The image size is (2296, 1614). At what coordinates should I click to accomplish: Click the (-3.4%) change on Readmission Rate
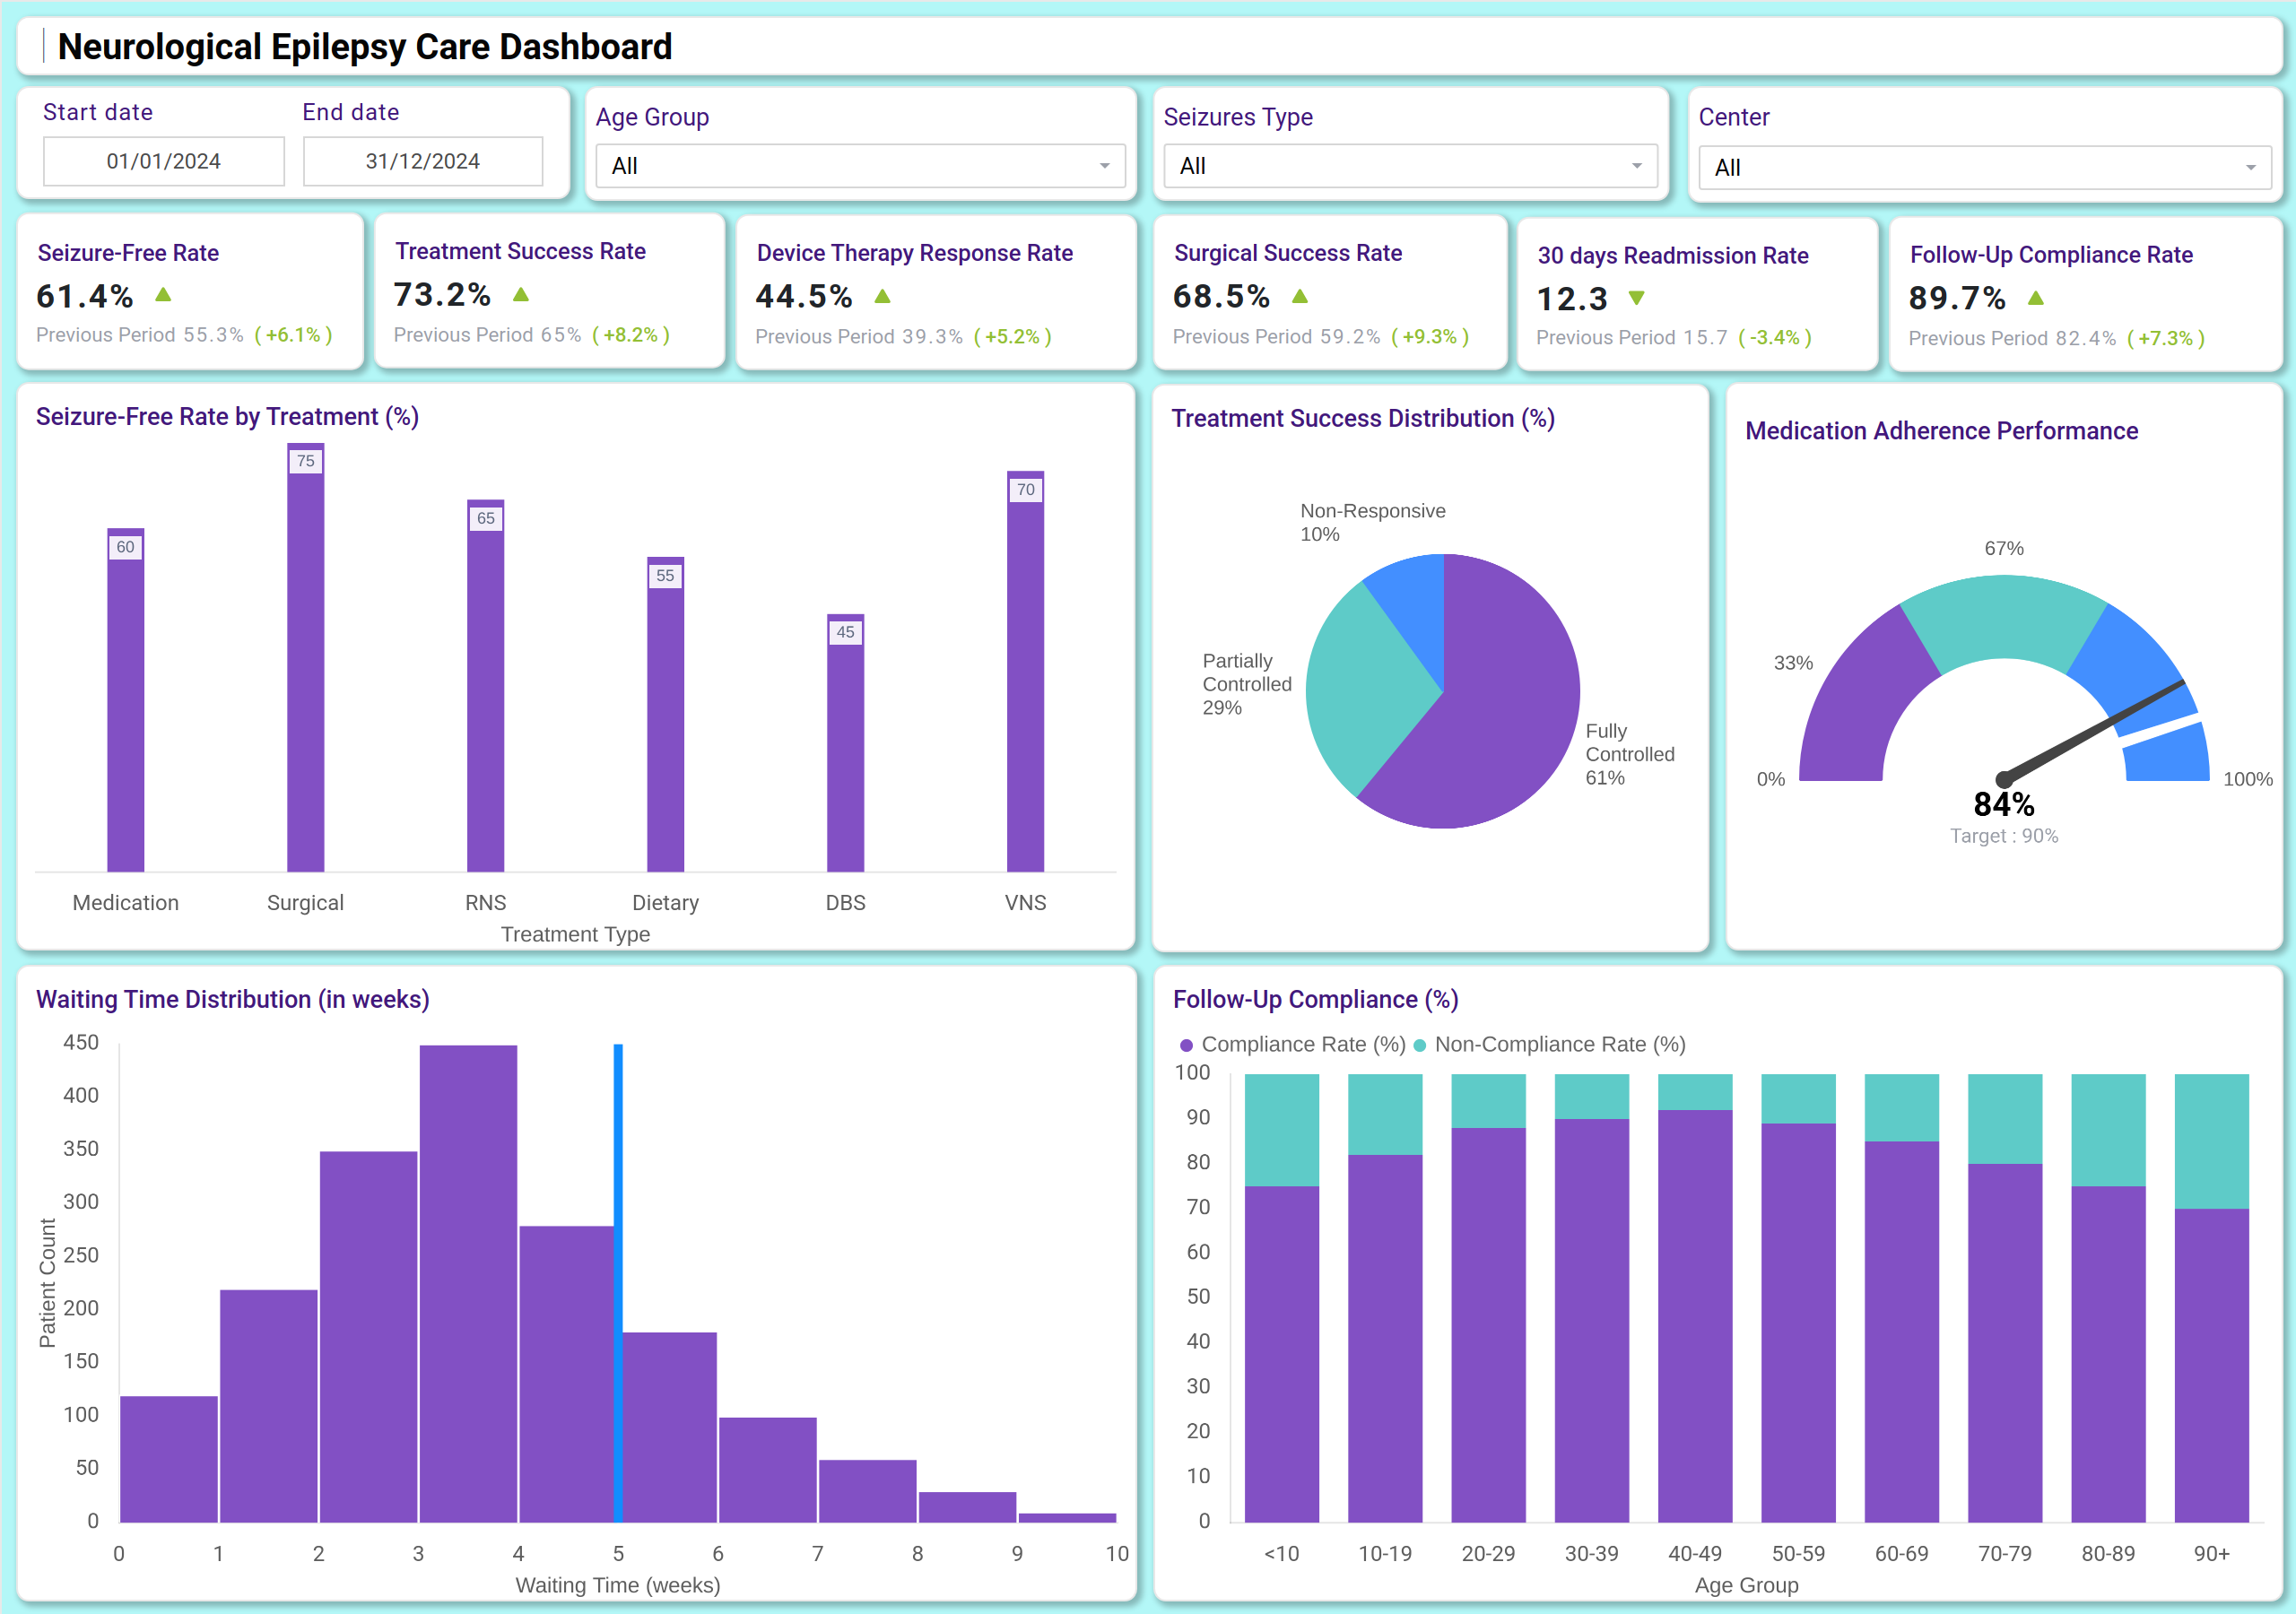tap(1775, 338)
